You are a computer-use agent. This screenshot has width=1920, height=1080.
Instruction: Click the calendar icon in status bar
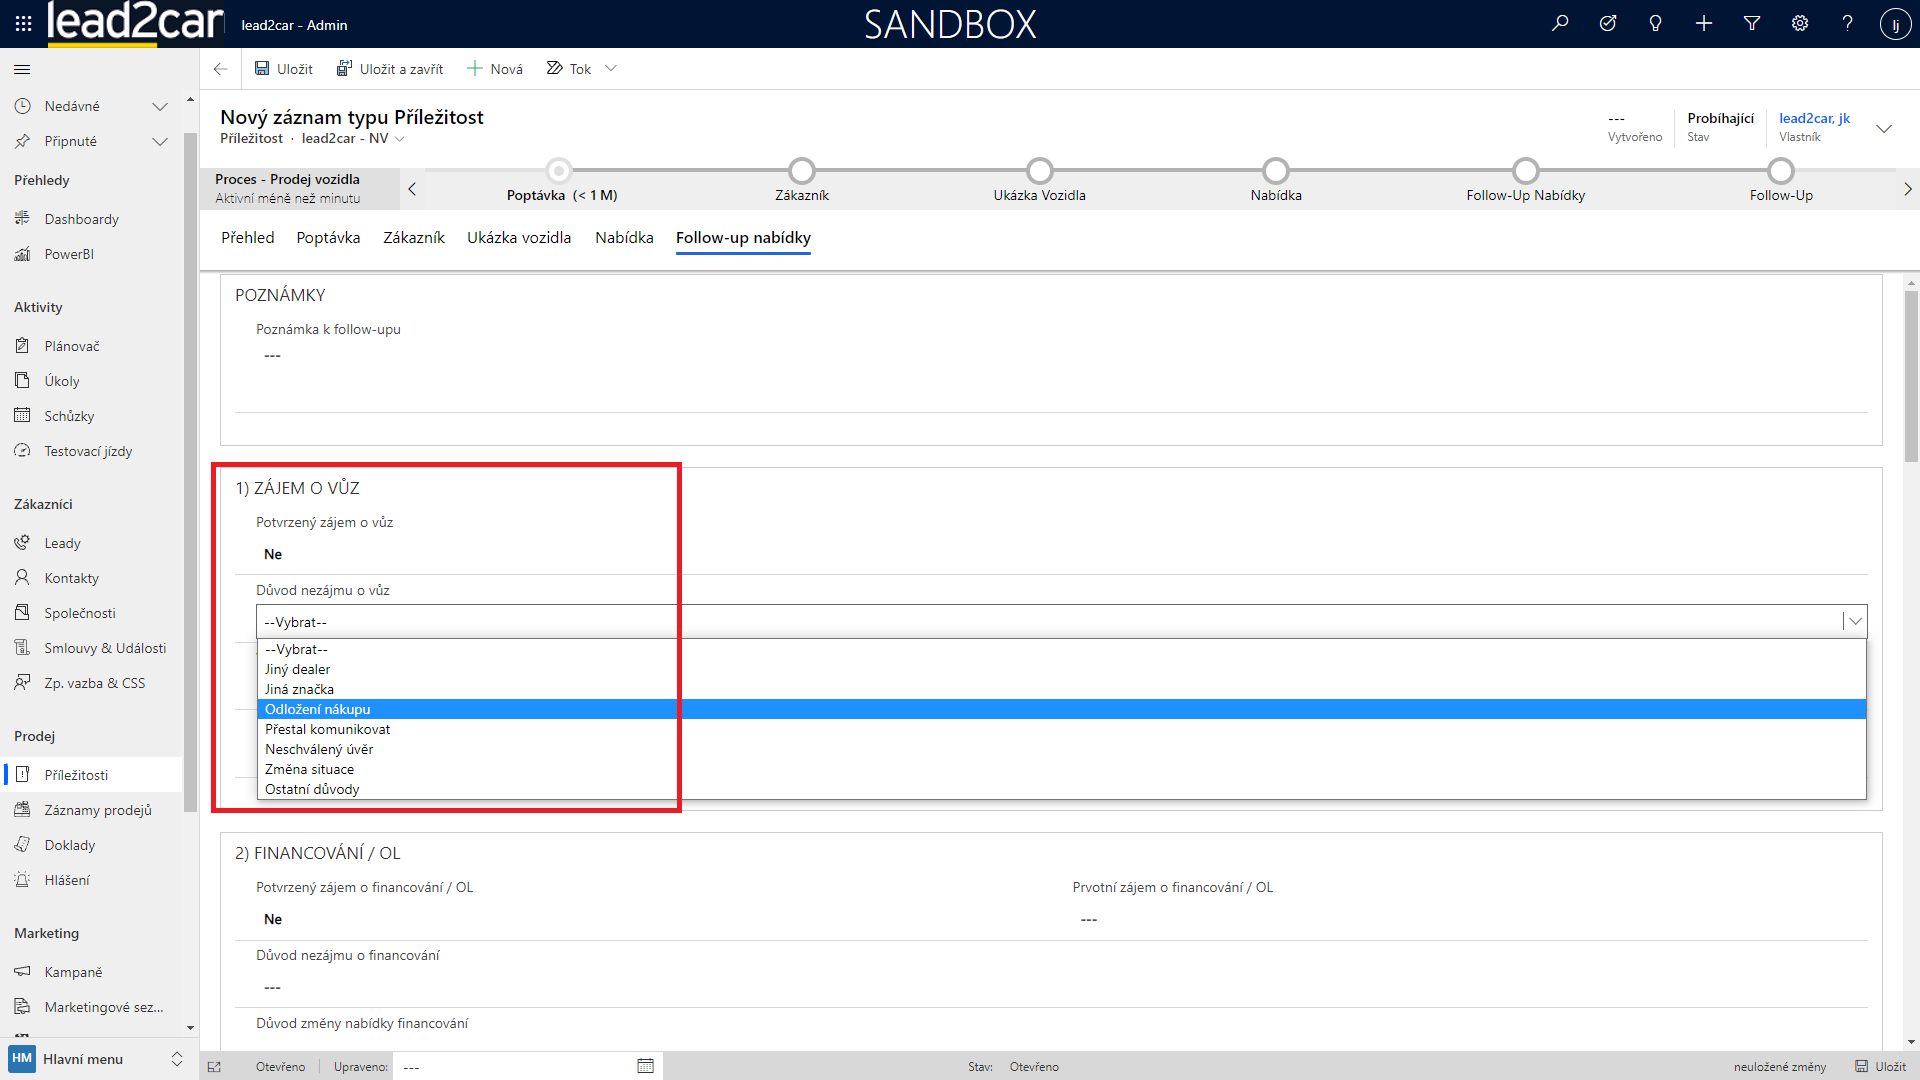pyautogui.click(x=645, y=1066)
